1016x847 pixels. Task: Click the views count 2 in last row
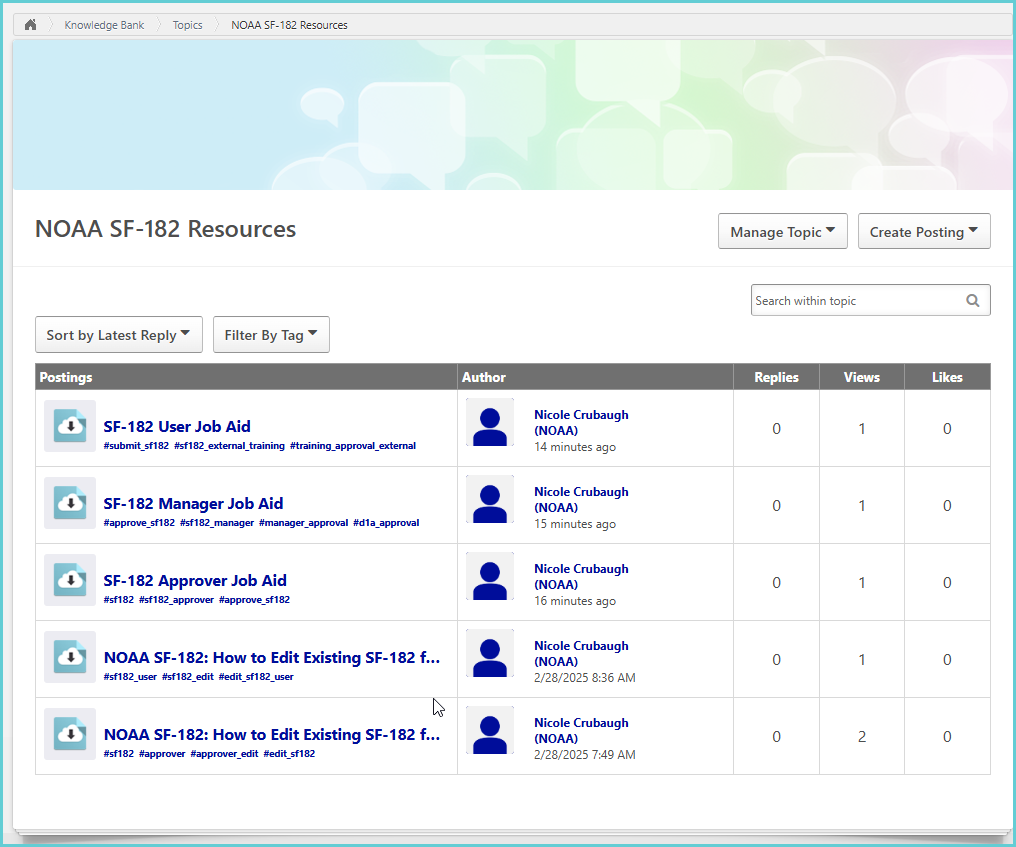click(x=862, y=737)
